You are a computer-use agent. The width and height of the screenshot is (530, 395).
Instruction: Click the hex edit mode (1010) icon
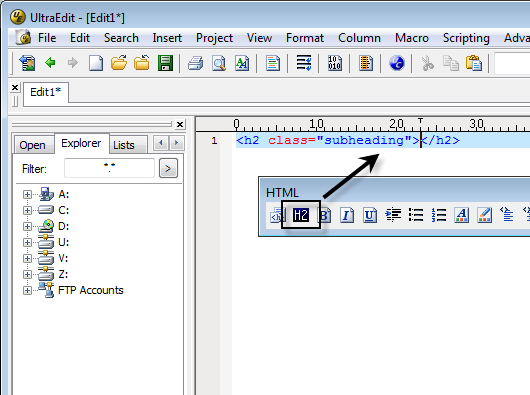335,63
